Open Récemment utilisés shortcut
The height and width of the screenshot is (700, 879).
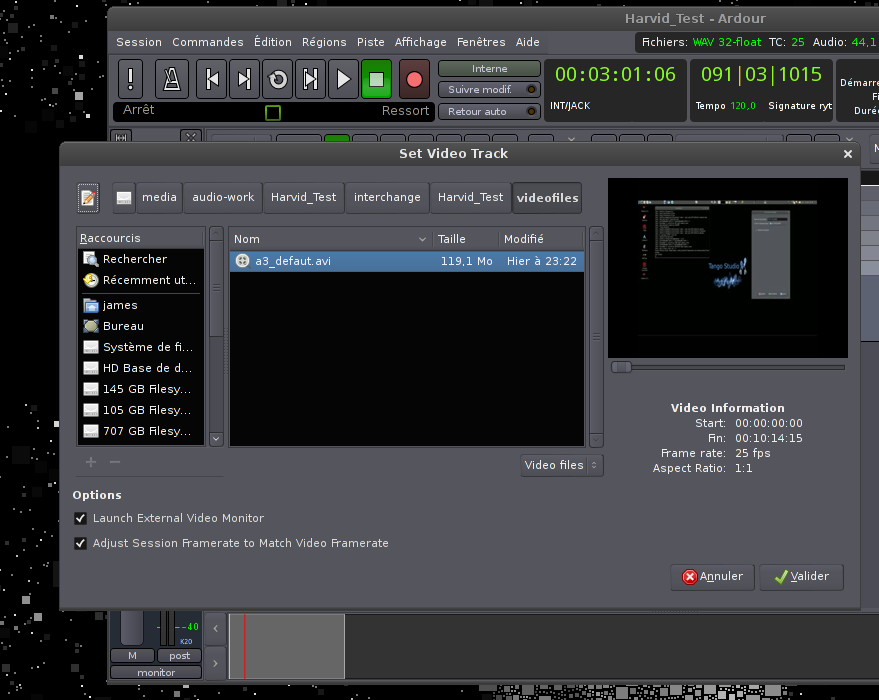point(141,280)
